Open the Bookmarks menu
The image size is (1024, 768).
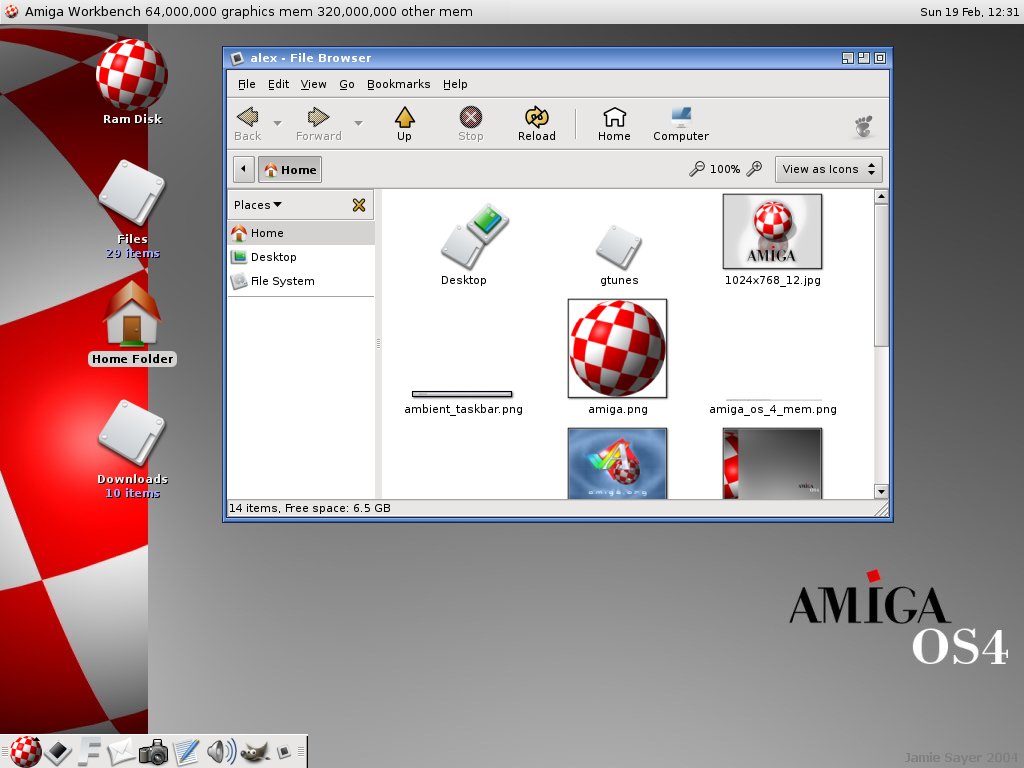[x=398, y=84]
